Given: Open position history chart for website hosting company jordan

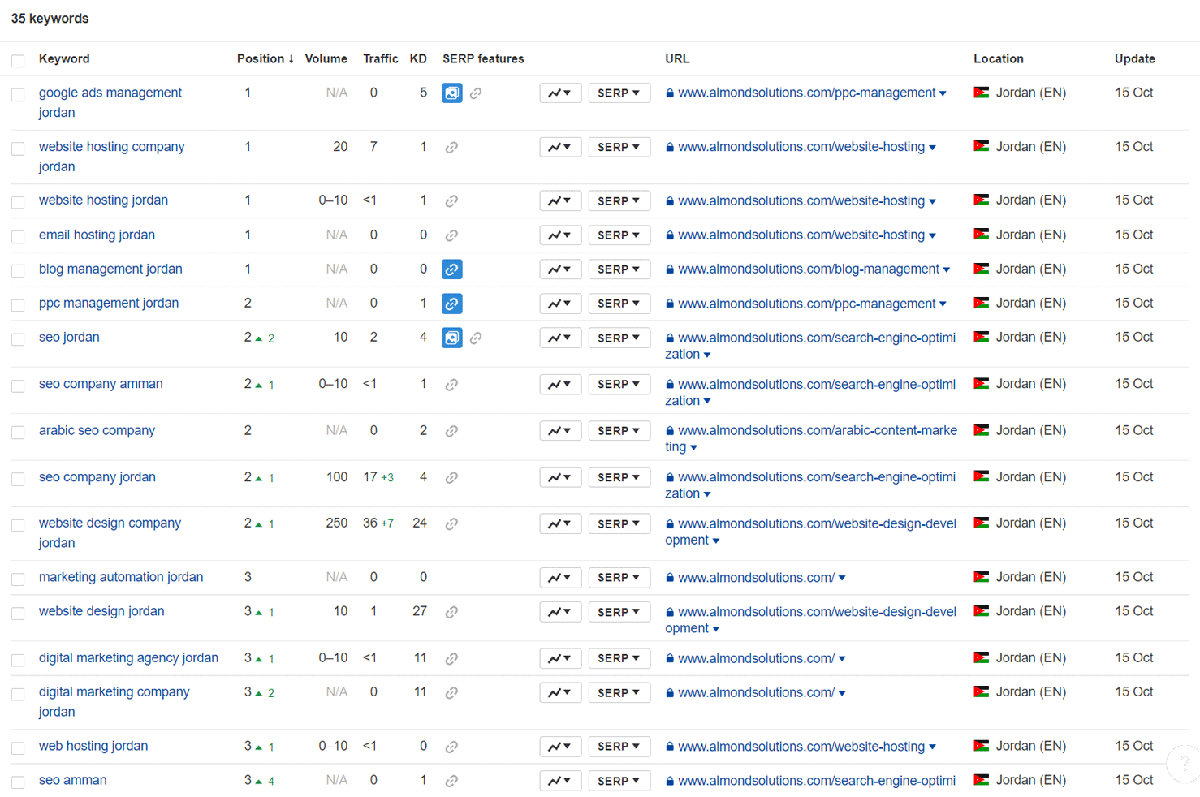Looking at the screenshot, I should click(x=560, y=147).
